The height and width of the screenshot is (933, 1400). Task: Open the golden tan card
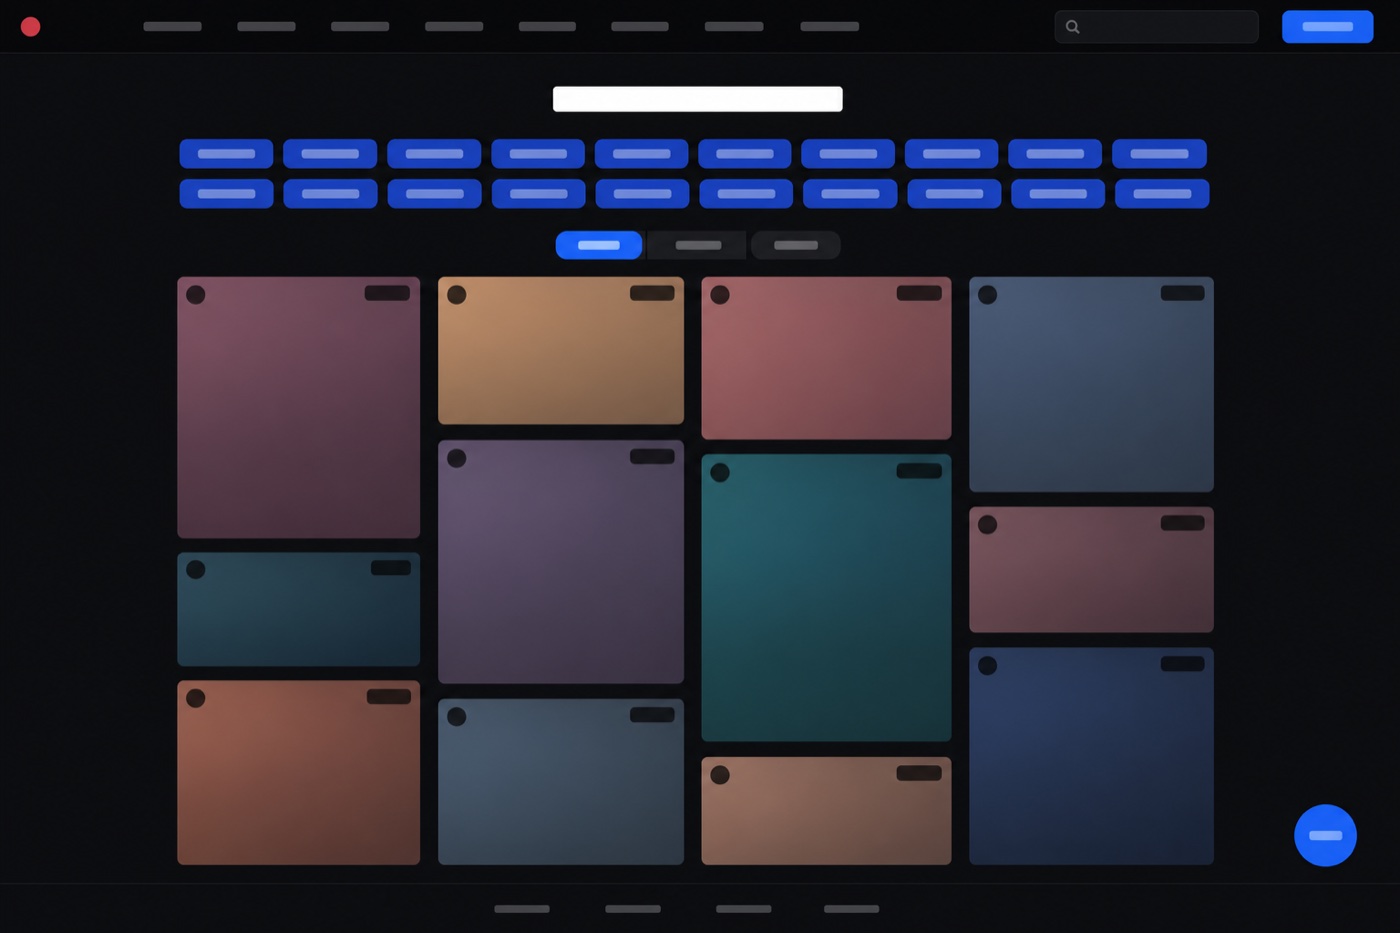[x=561, y=351]
